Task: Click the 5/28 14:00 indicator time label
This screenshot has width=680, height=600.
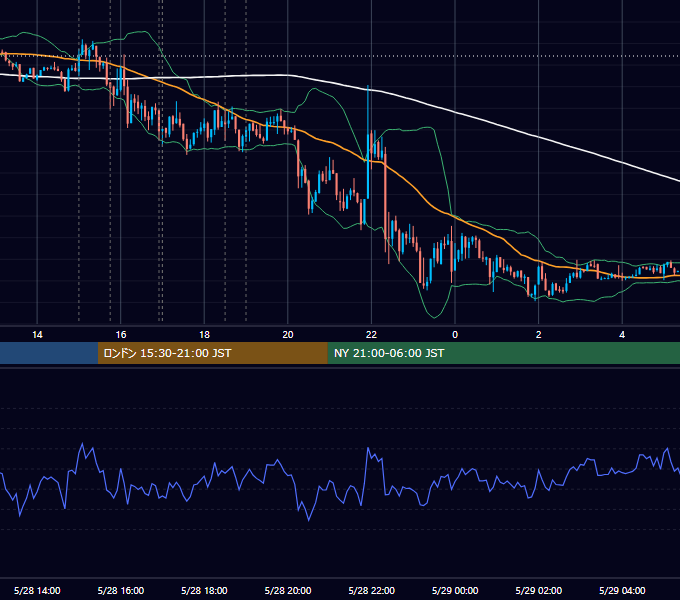Action: coord(37,590)
